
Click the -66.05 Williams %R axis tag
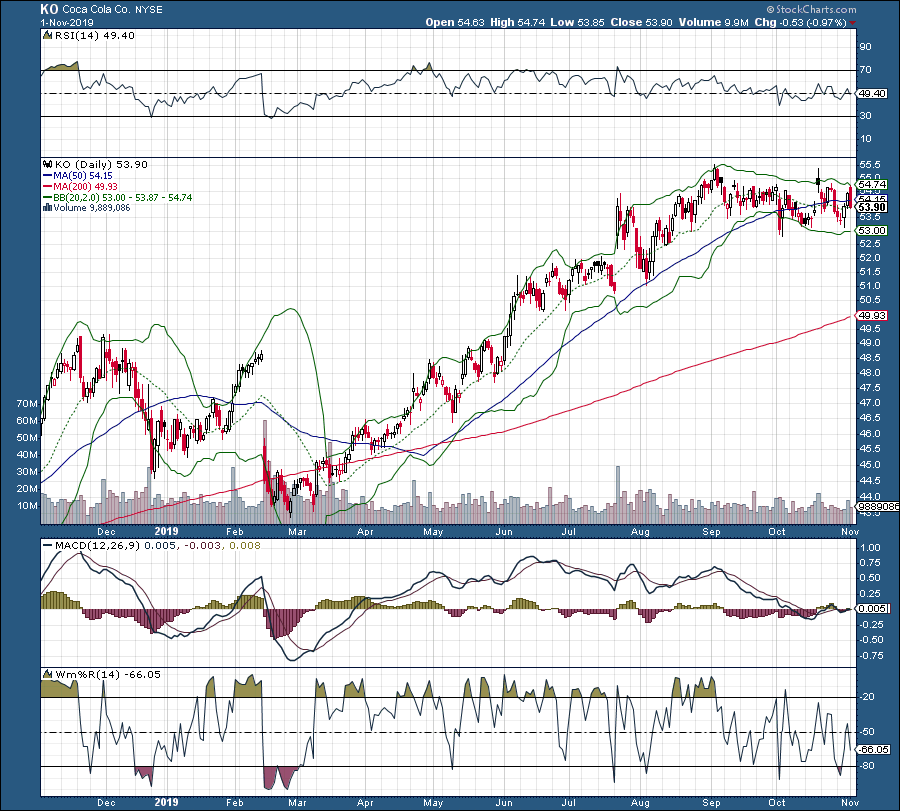874,750
